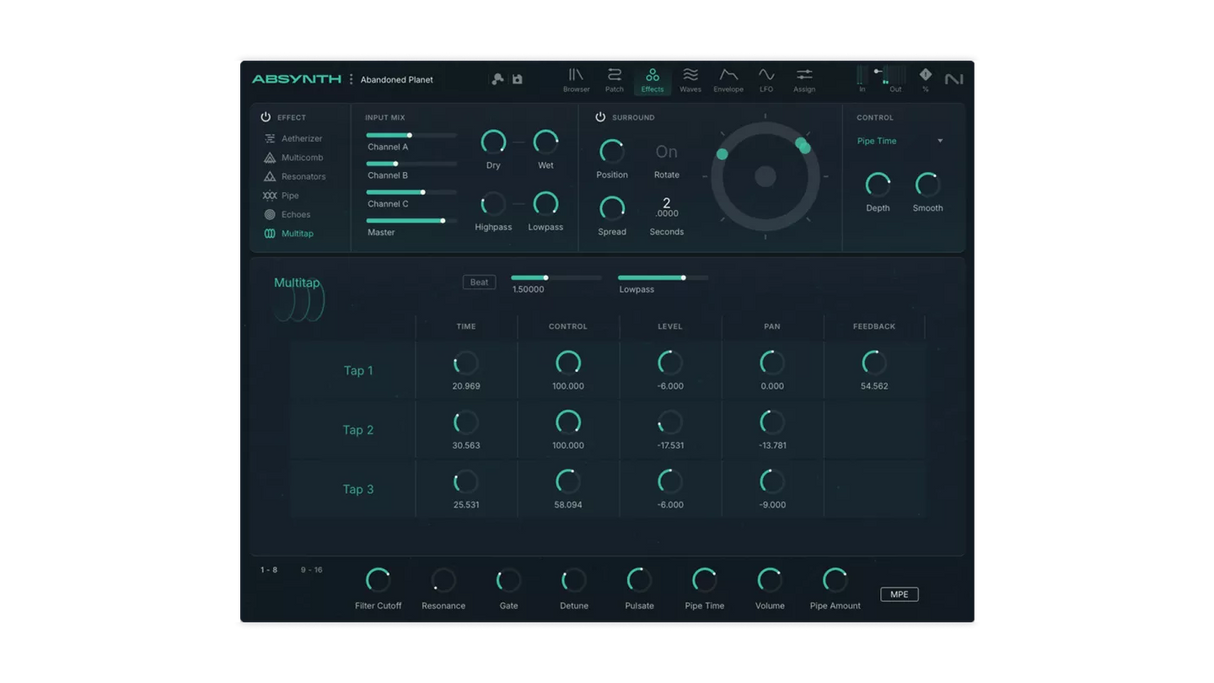Screen dimensions: 1214x683
Task: Switch to the Patch view
Action: [614, 79]
